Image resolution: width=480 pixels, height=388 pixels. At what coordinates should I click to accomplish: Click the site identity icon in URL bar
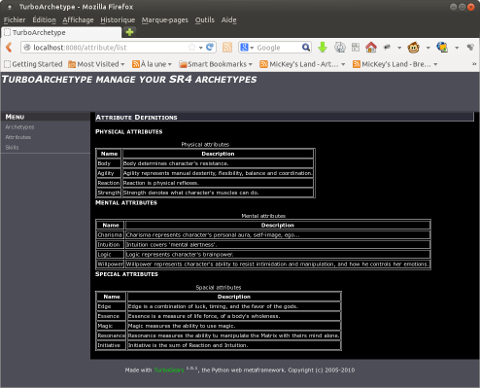pos(27,47)
